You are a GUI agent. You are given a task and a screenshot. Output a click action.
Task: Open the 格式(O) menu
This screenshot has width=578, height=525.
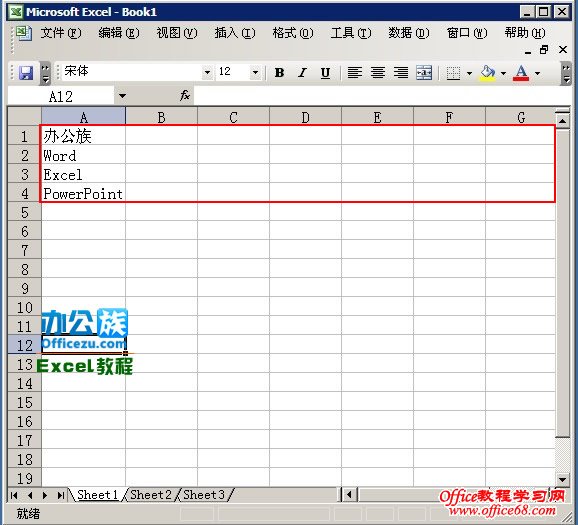293,33
